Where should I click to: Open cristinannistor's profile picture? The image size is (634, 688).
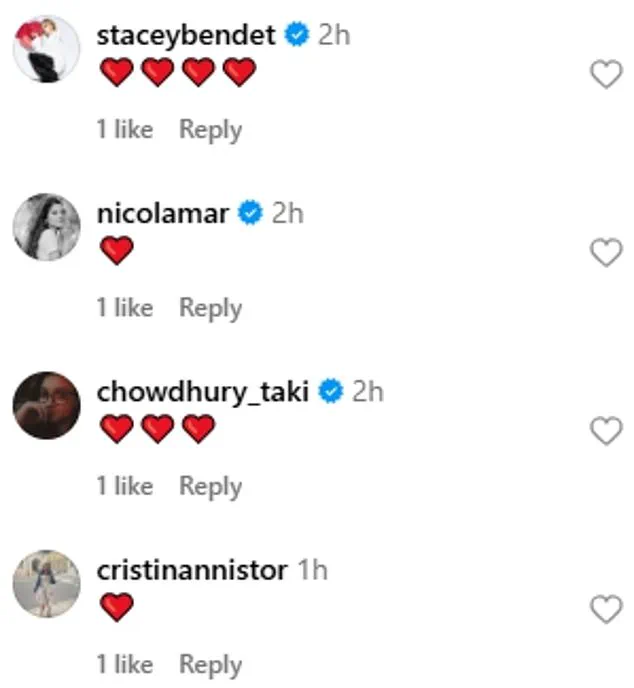[x=46, y=583]
